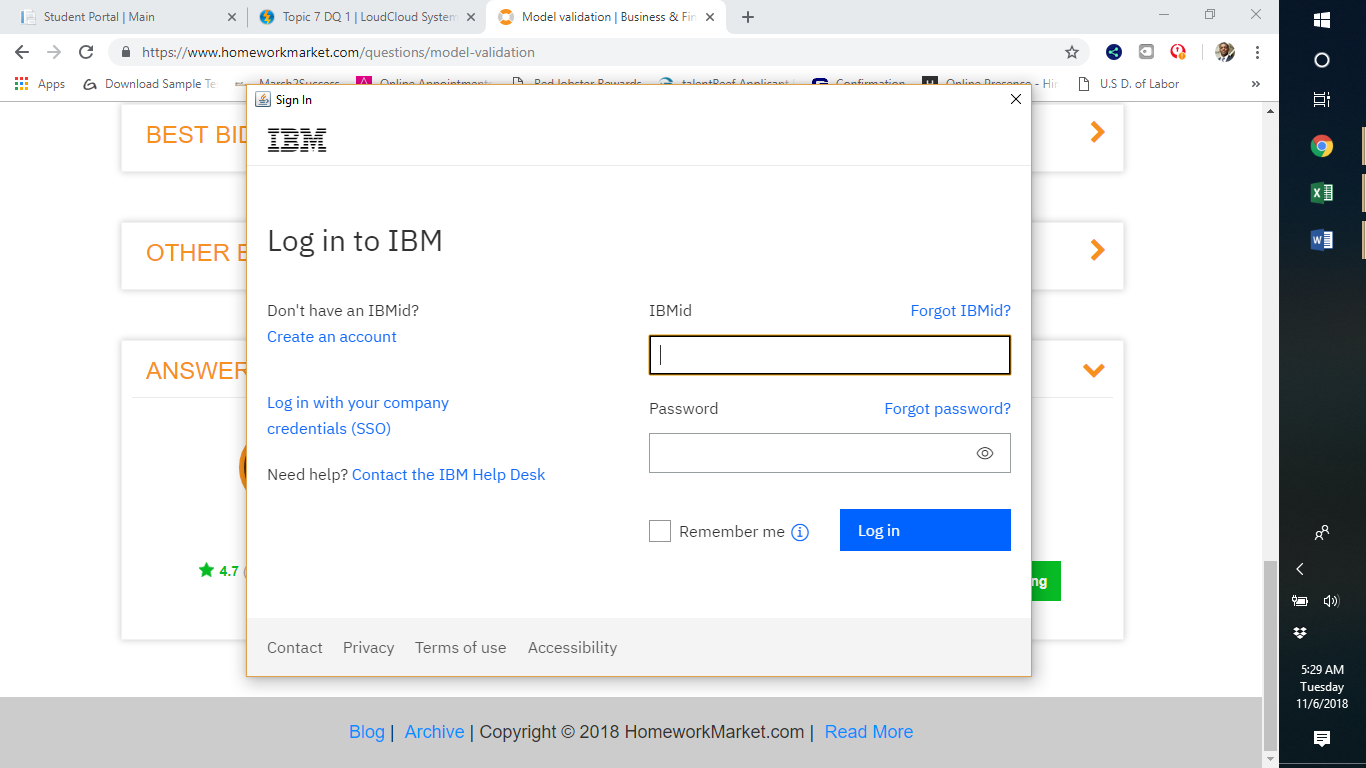Focus the Password input field
The width and height of the screenshot is (1366, 768).
(830, 453)
